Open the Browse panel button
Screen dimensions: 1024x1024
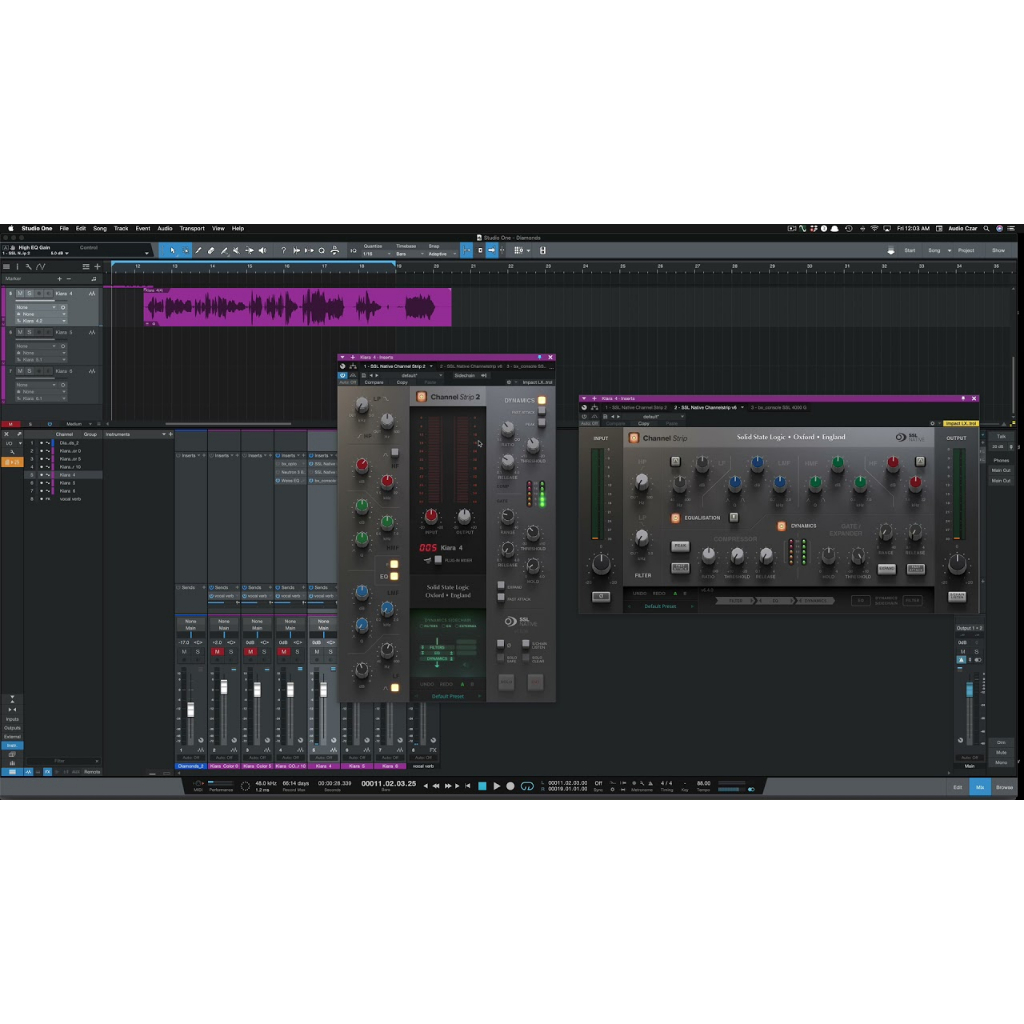click(1004, 787)
